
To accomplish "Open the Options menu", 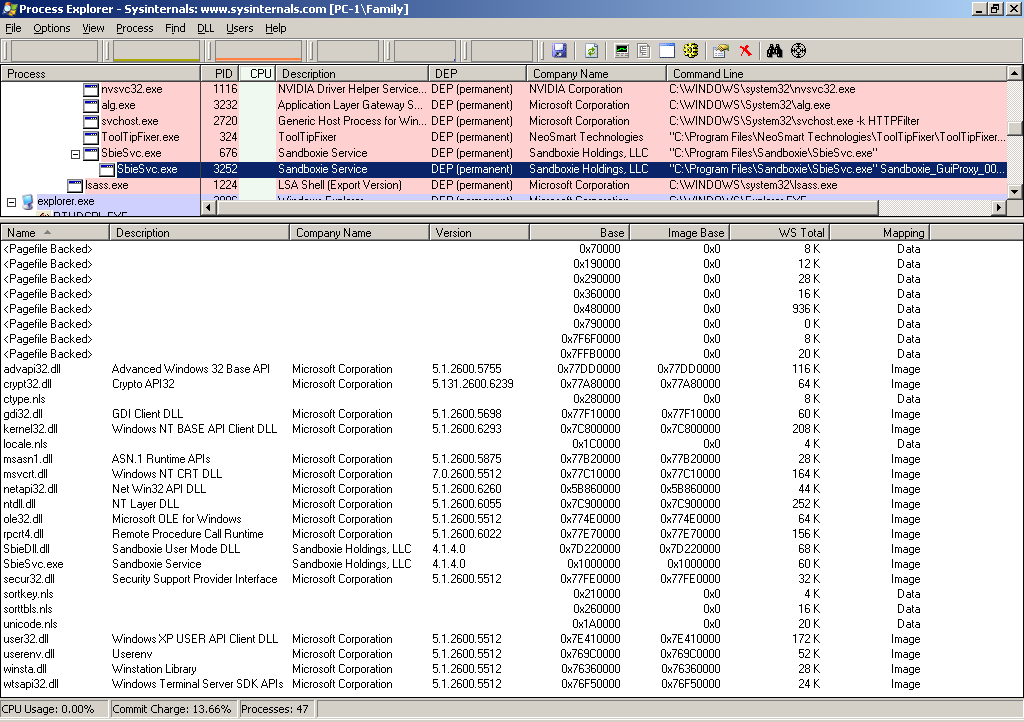I will (52, 28).
